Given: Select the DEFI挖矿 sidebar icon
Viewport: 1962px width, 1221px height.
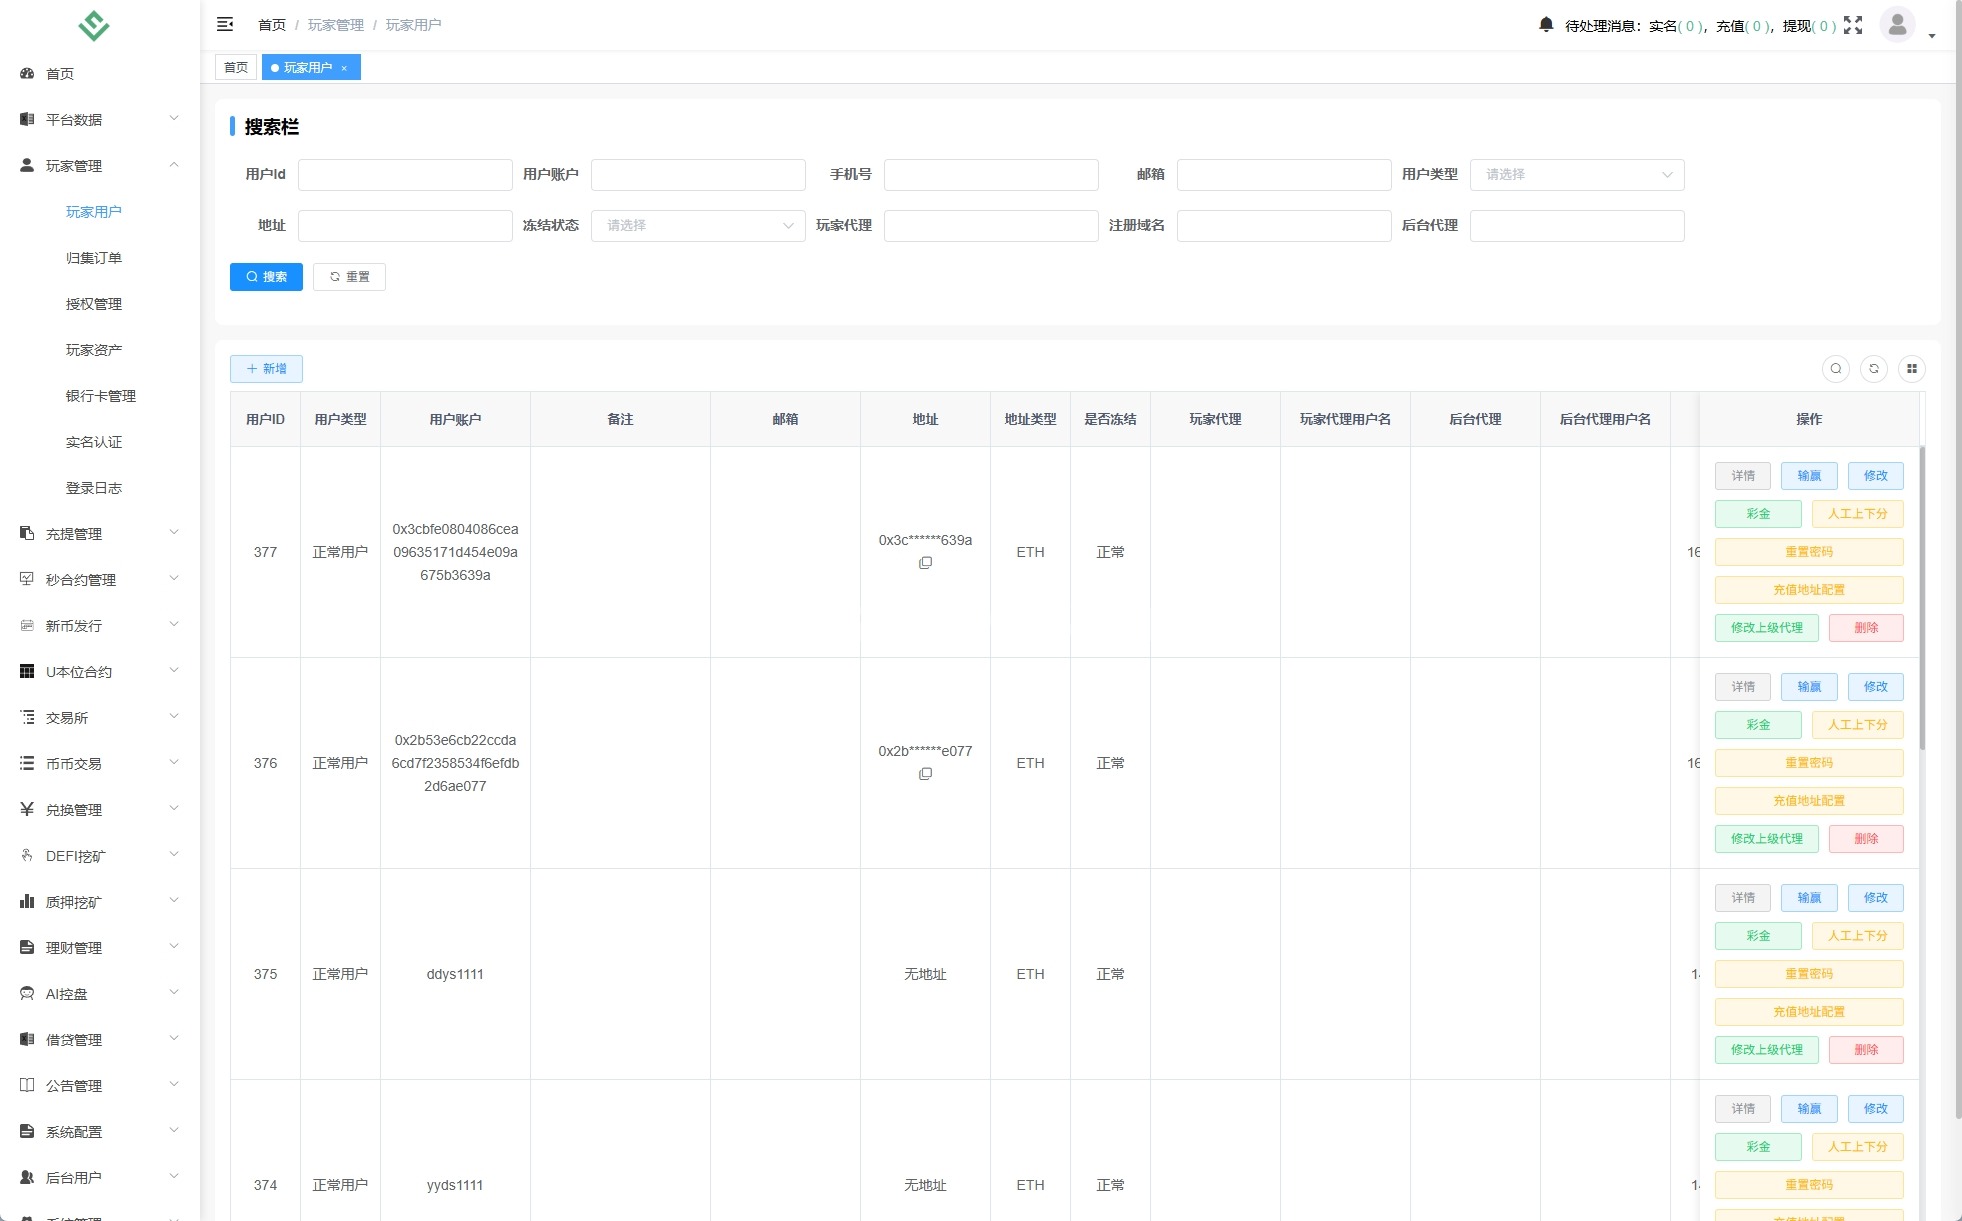Looking at the screenshot, I should [26, 855].
